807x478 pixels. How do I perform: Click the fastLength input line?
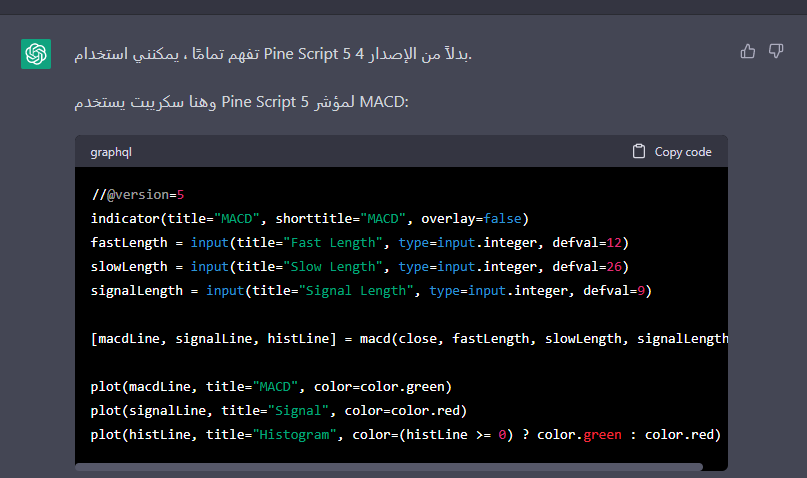360,242
